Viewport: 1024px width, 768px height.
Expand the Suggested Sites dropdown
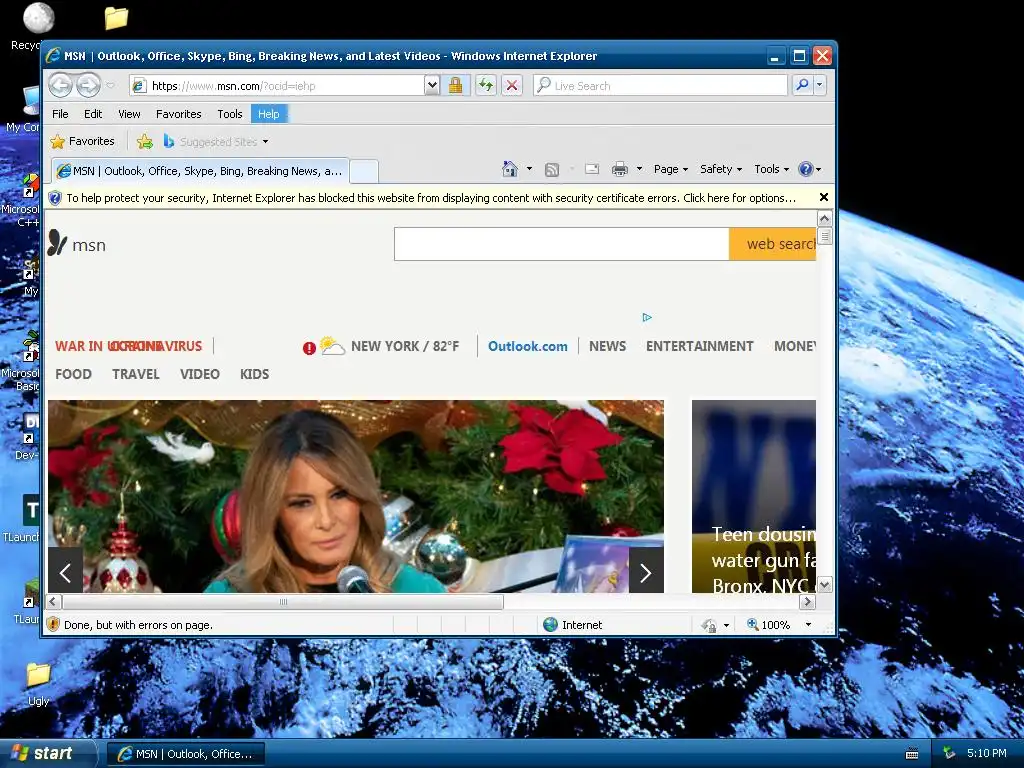pyautogui.click(x=265, y=142)
